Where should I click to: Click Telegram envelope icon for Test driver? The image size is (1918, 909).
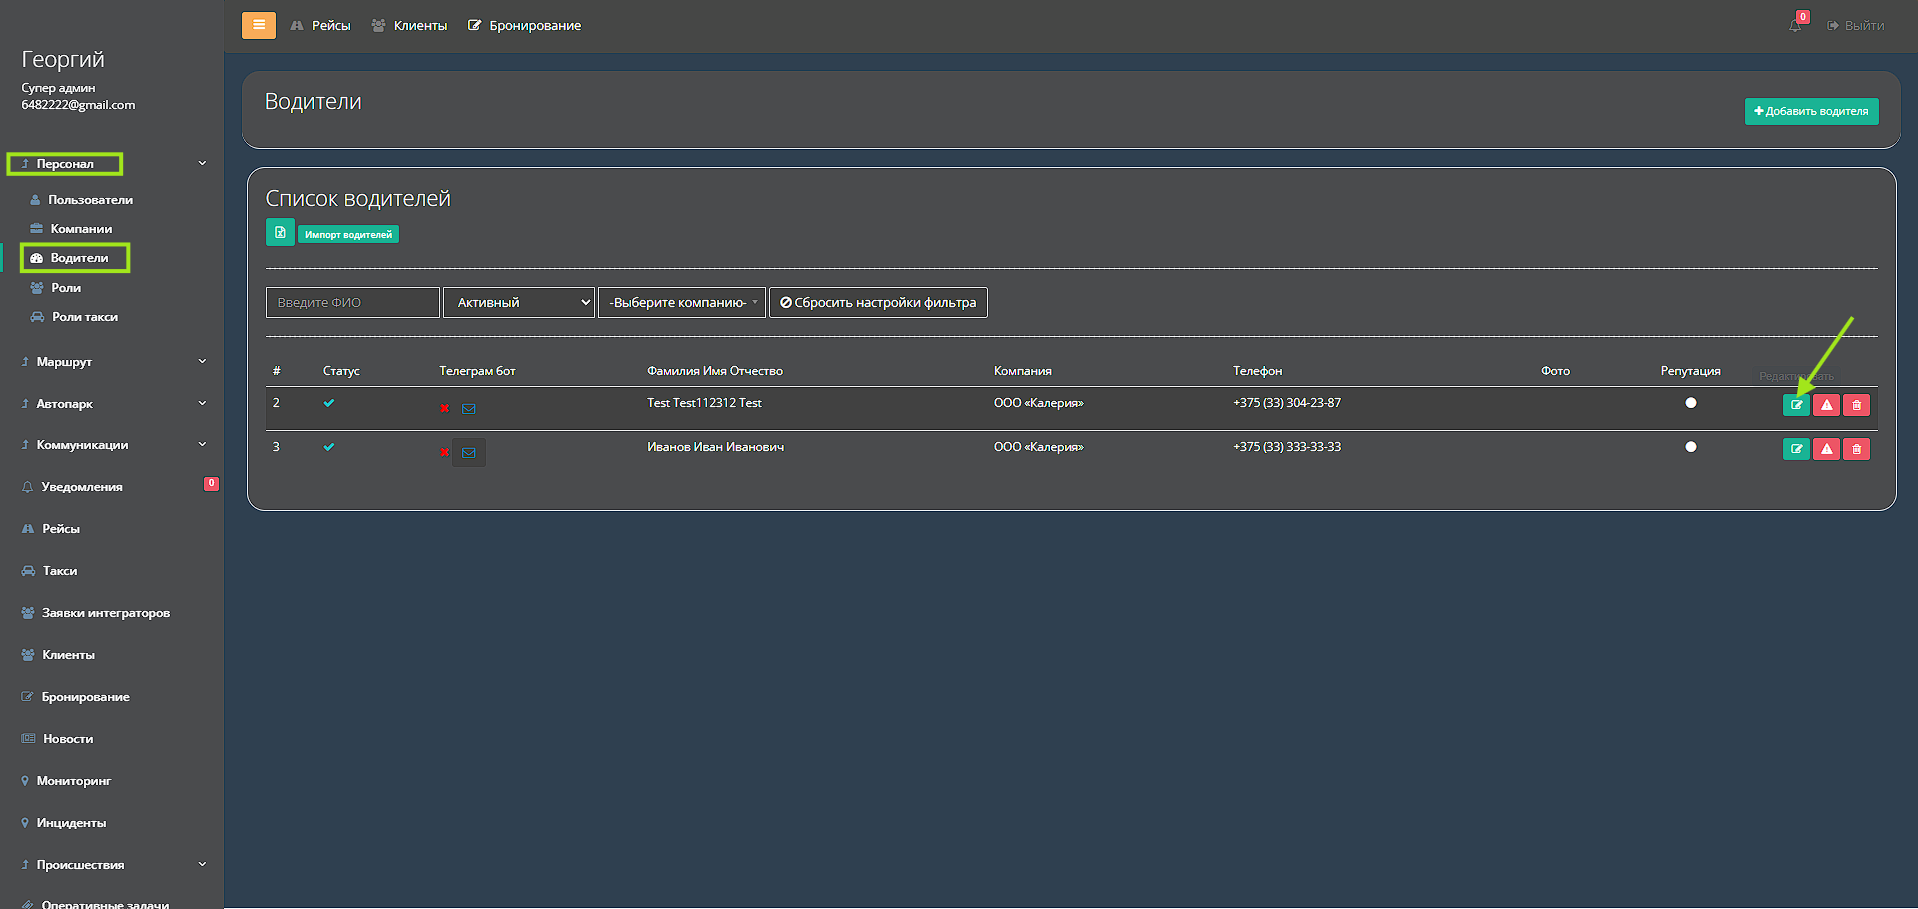pyautogui.click(x=468, y=409)
